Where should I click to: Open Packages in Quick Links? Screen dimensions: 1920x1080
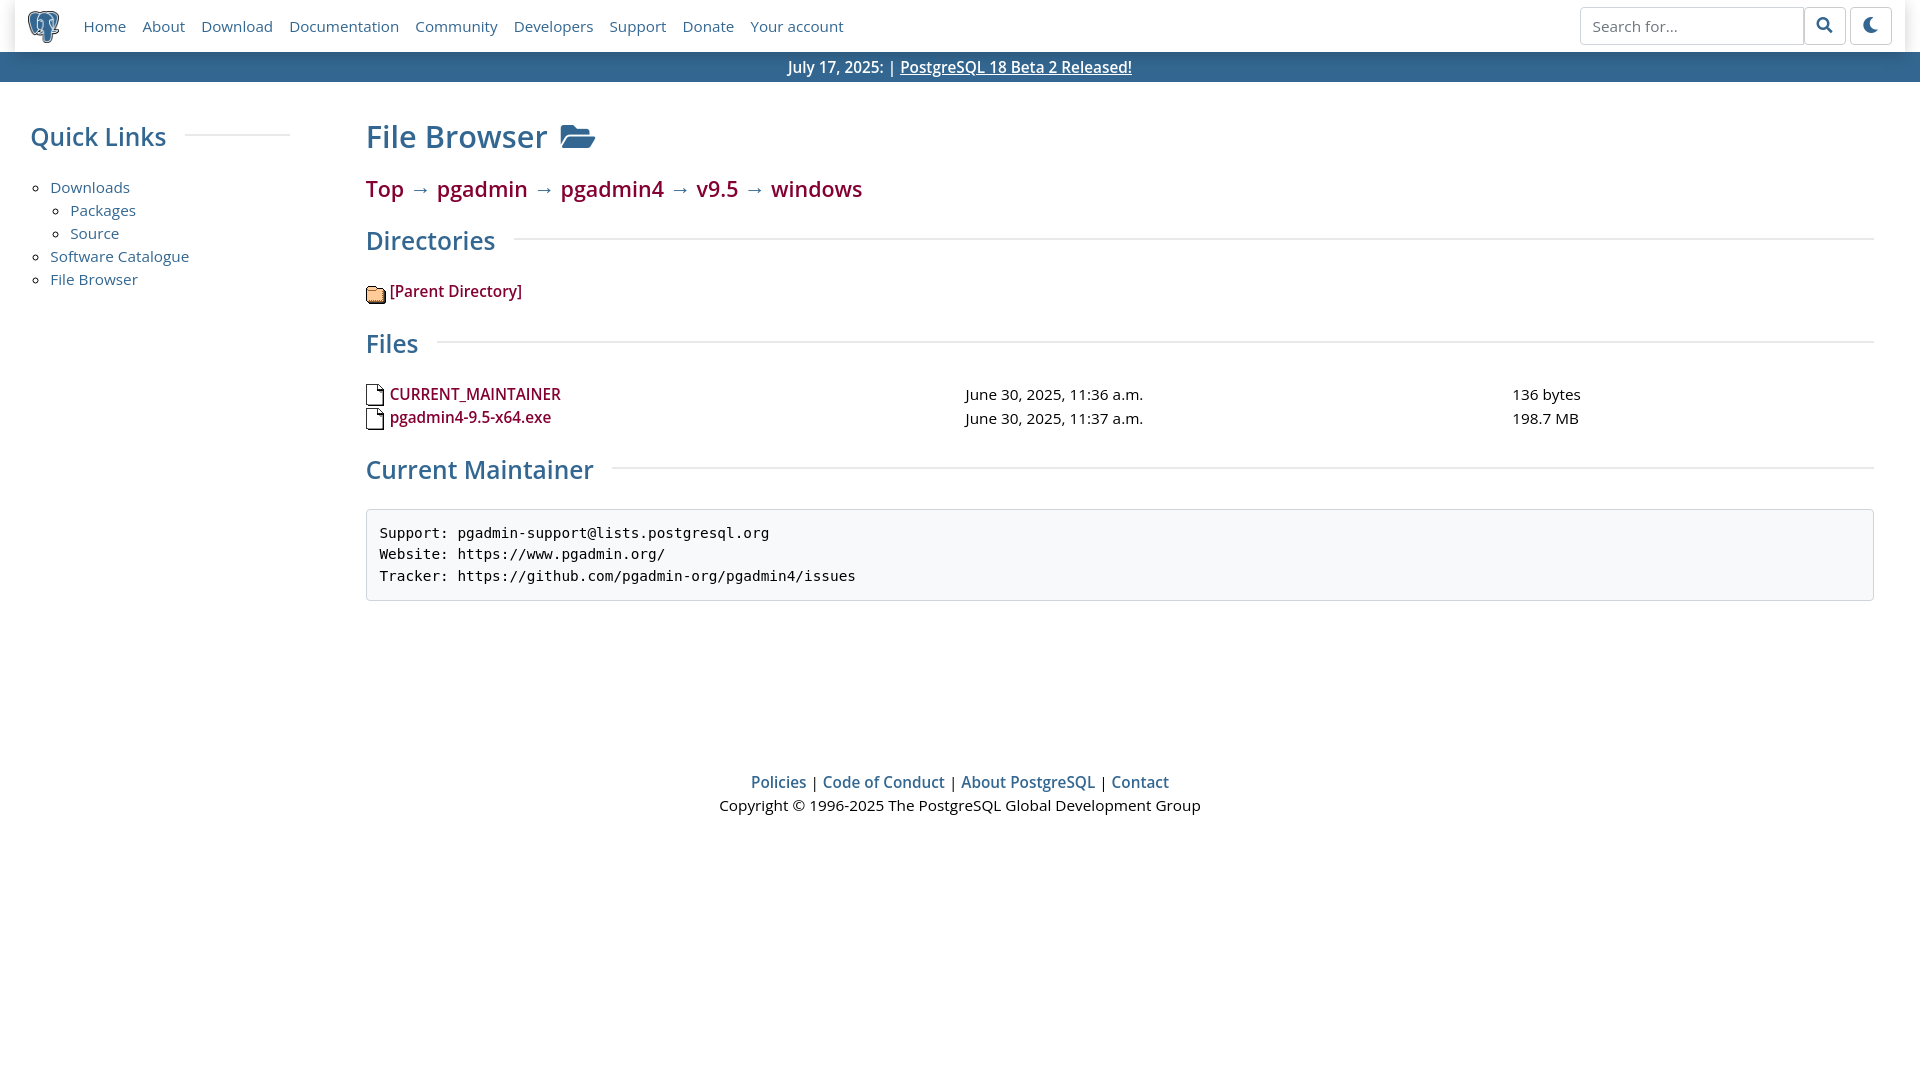pyautogui.click(x=103, y=211)
